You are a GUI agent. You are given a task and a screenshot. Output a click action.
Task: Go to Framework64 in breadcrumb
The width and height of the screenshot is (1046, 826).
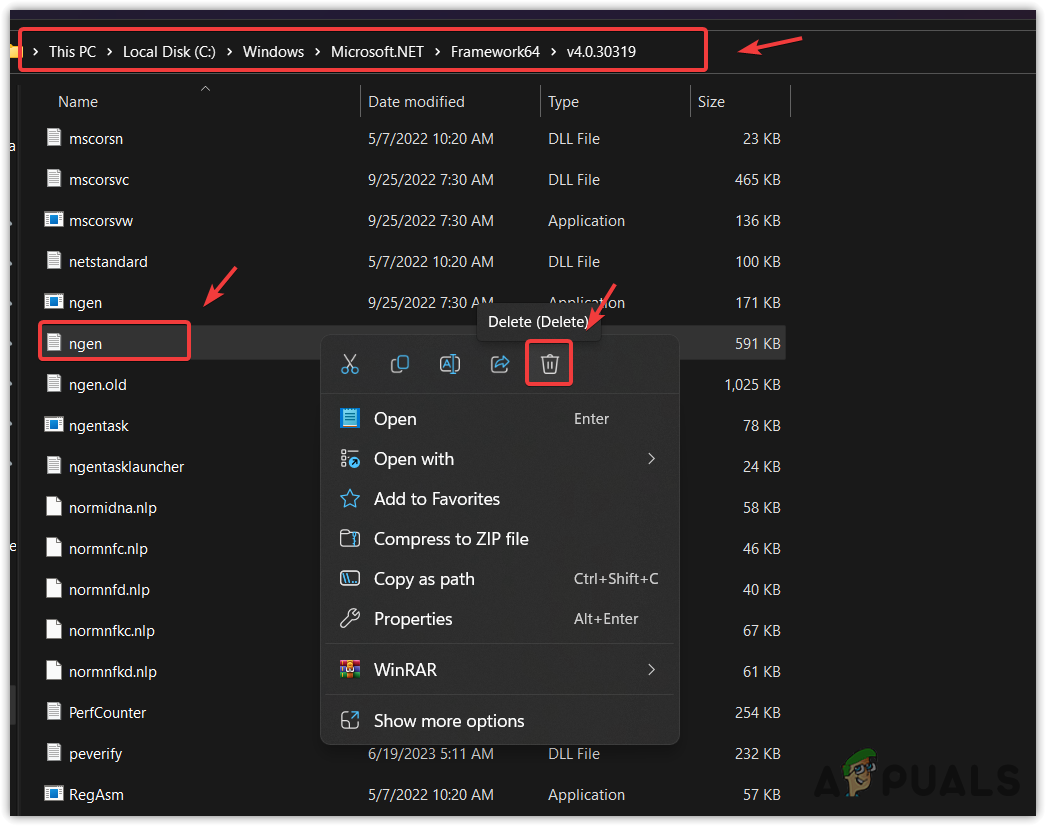pos(495,51)
